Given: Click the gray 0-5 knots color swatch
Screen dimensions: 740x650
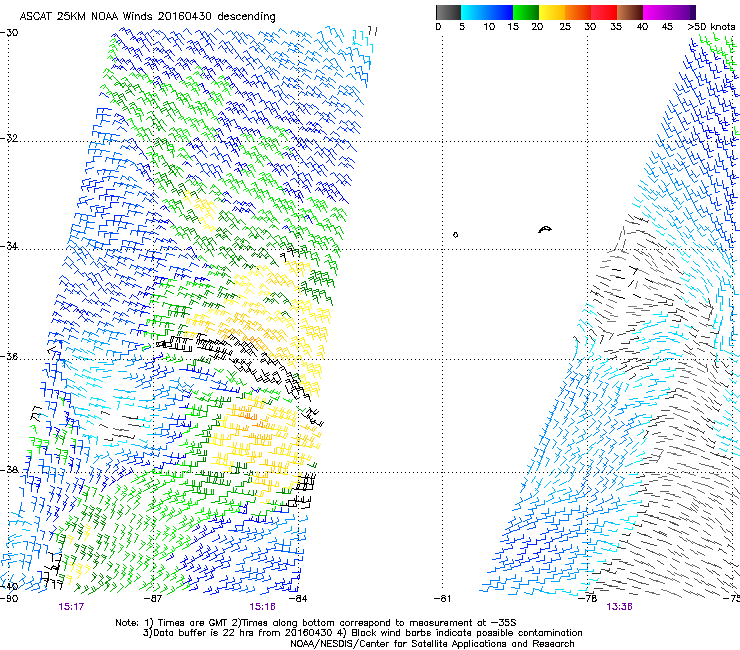Looking at the screenshot, I should pyautogui.click(x=448, y=12).
